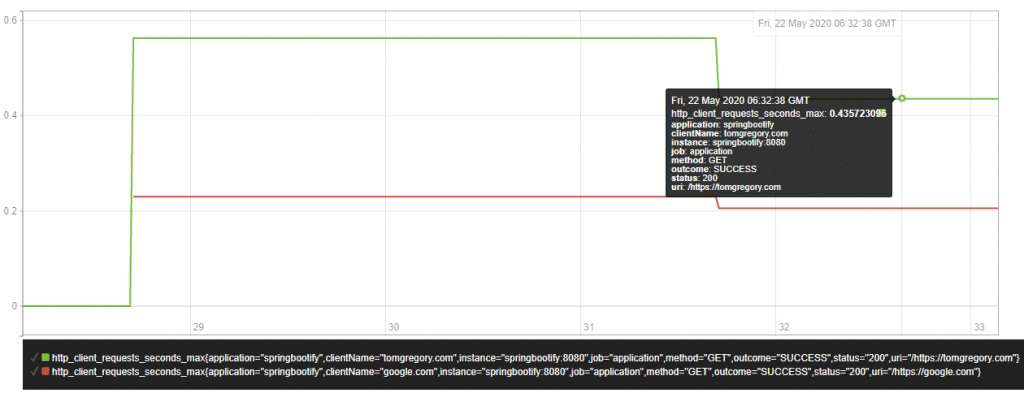Select the google.com legend series label
Viewport: 1024px width, 393px height.
(x=517, y=371)
